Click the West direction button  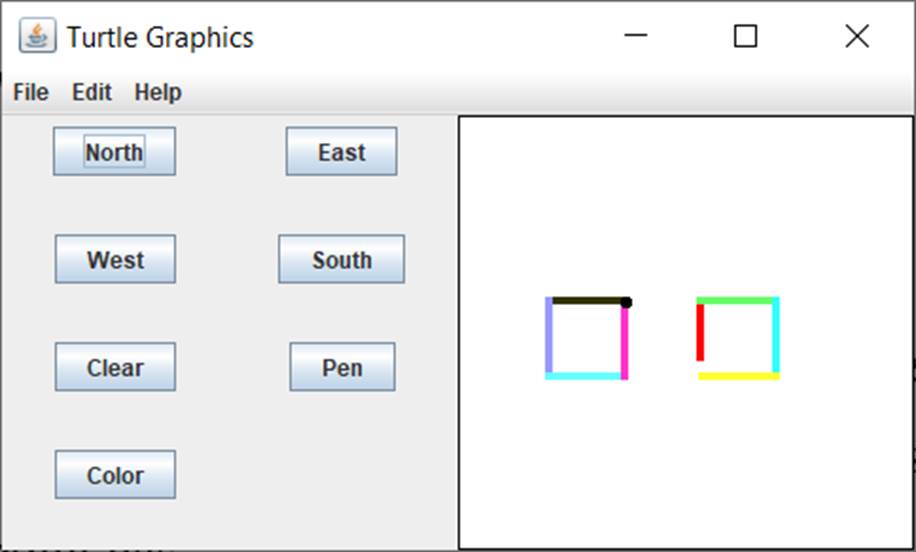[115, 260]
